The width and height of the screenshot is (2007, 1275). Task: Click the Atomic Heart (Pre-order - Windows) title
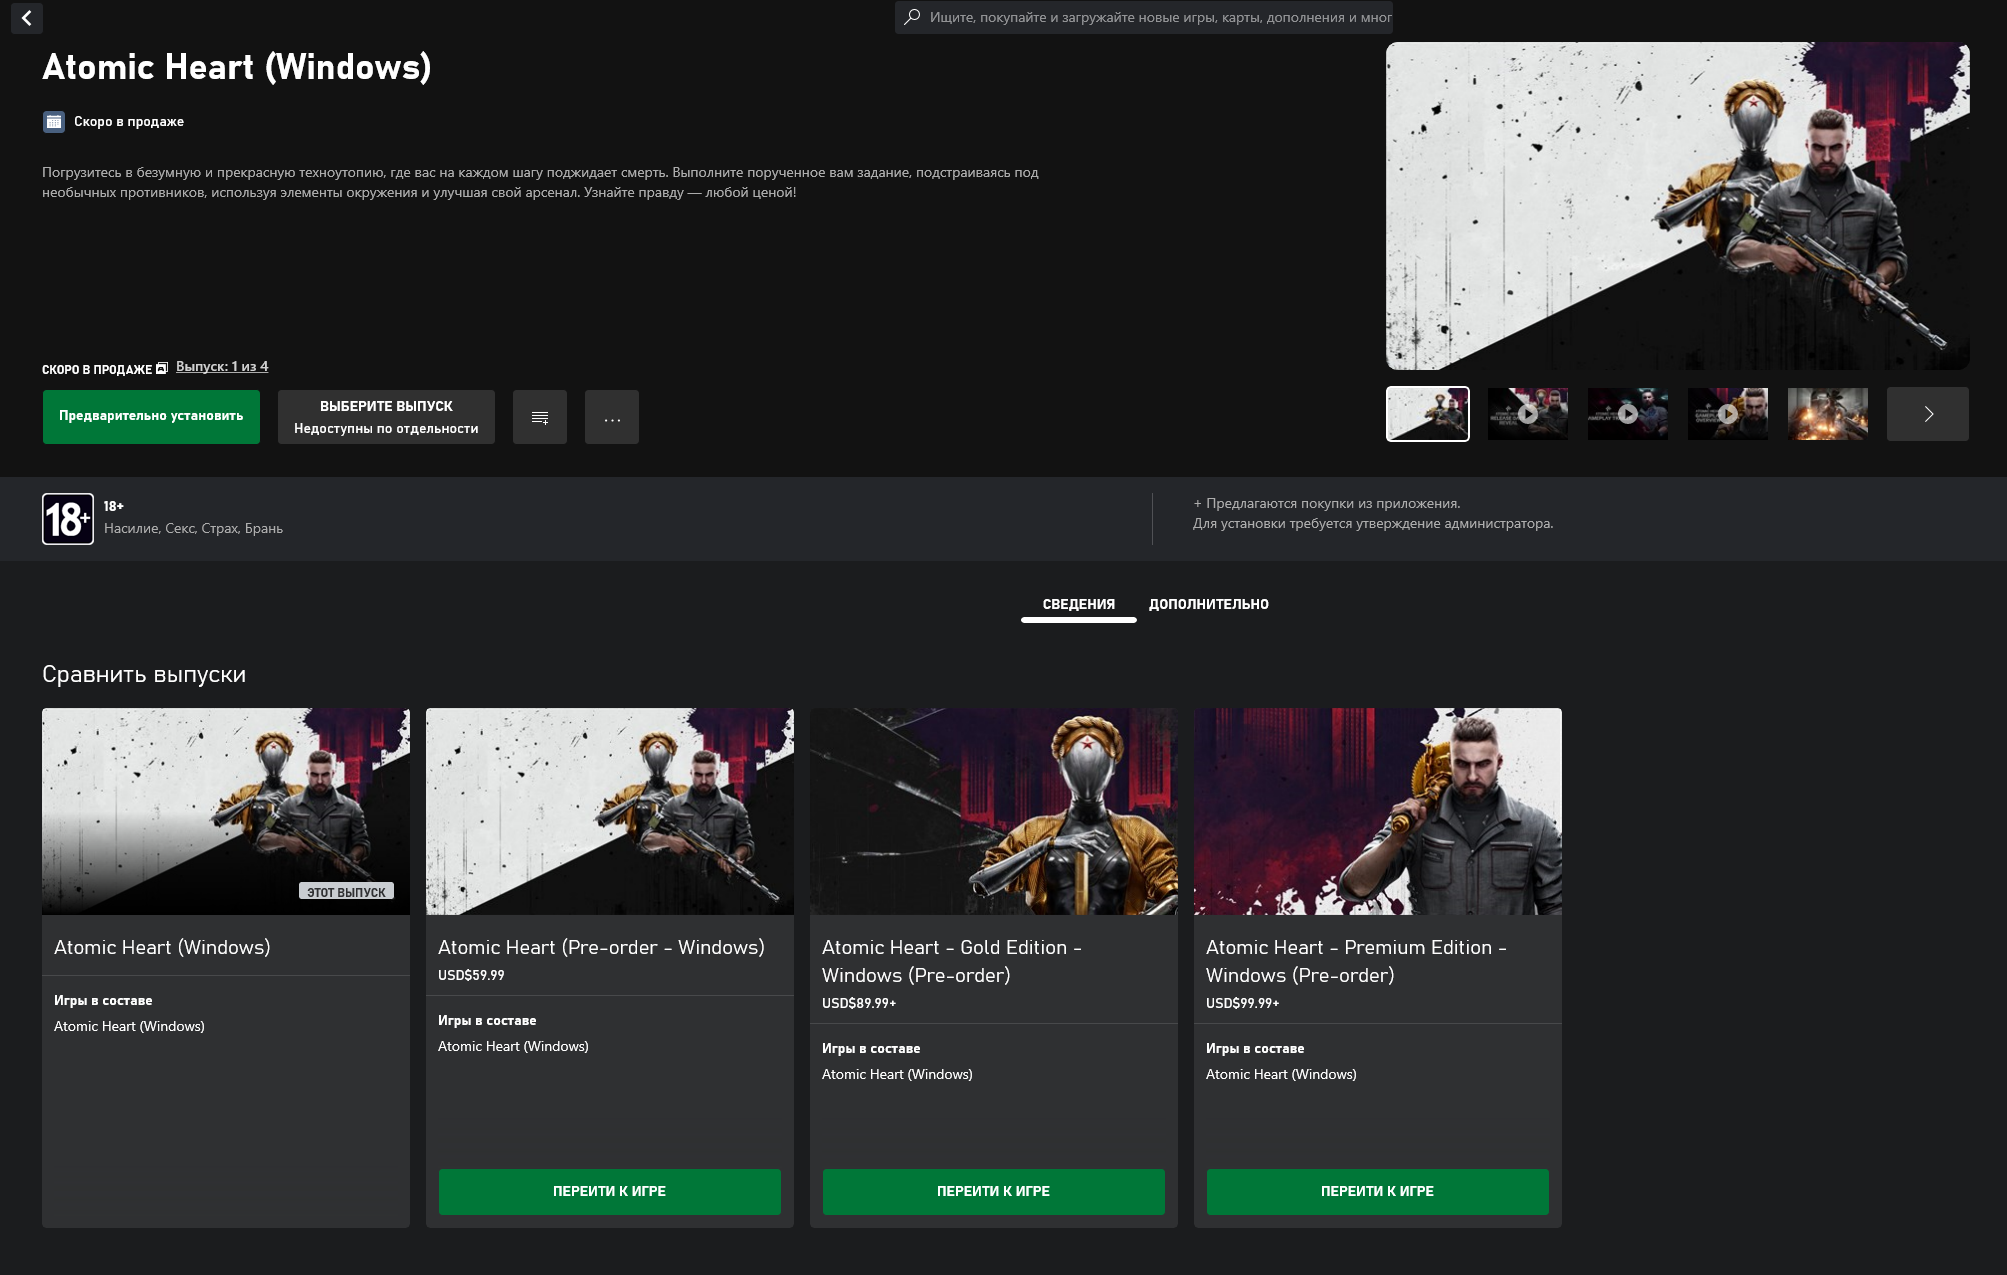601,947
